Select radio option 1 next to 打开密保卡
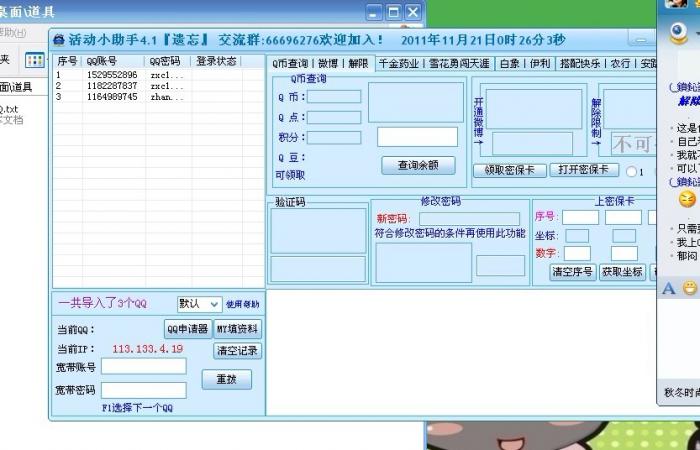The width and height of the screenshot is (700, 450). point(631,171)
